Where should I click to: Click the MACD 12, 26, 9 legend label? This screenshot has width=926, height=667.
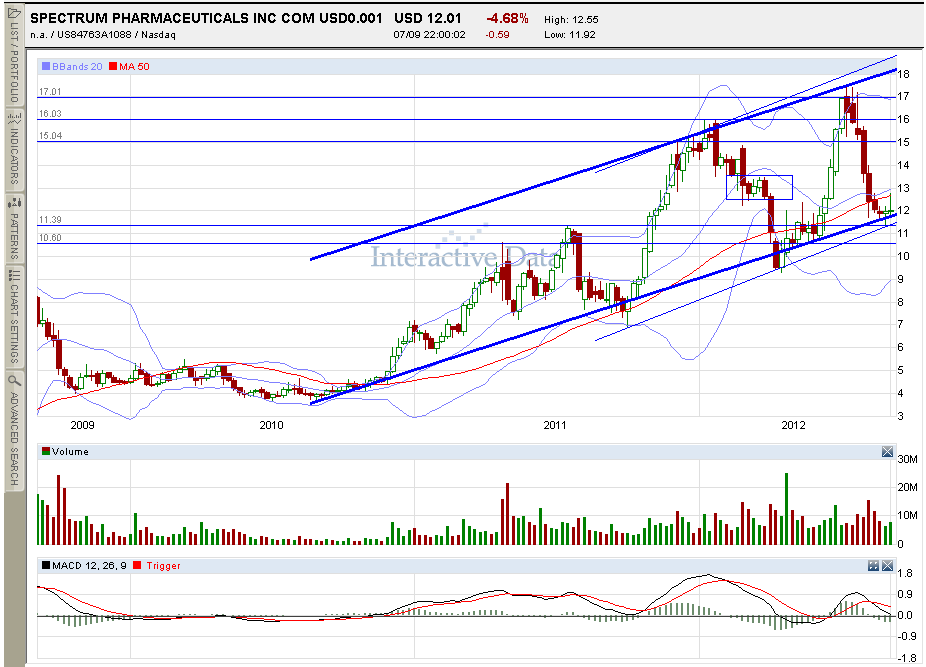89,565
